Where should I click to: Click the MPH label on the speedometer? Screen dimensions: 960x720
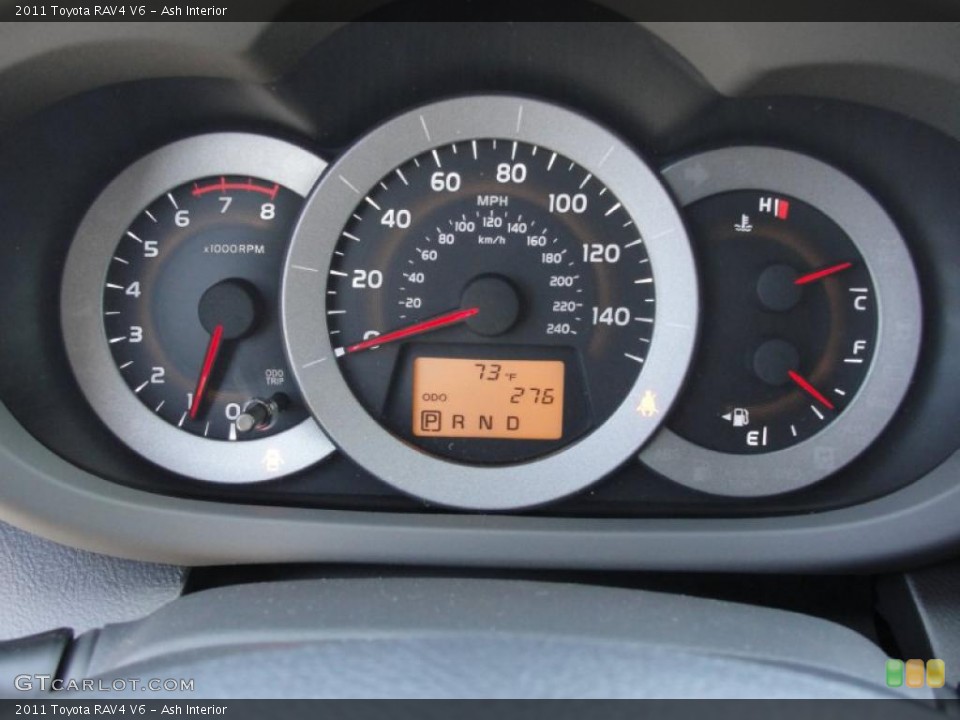(492, 201)
